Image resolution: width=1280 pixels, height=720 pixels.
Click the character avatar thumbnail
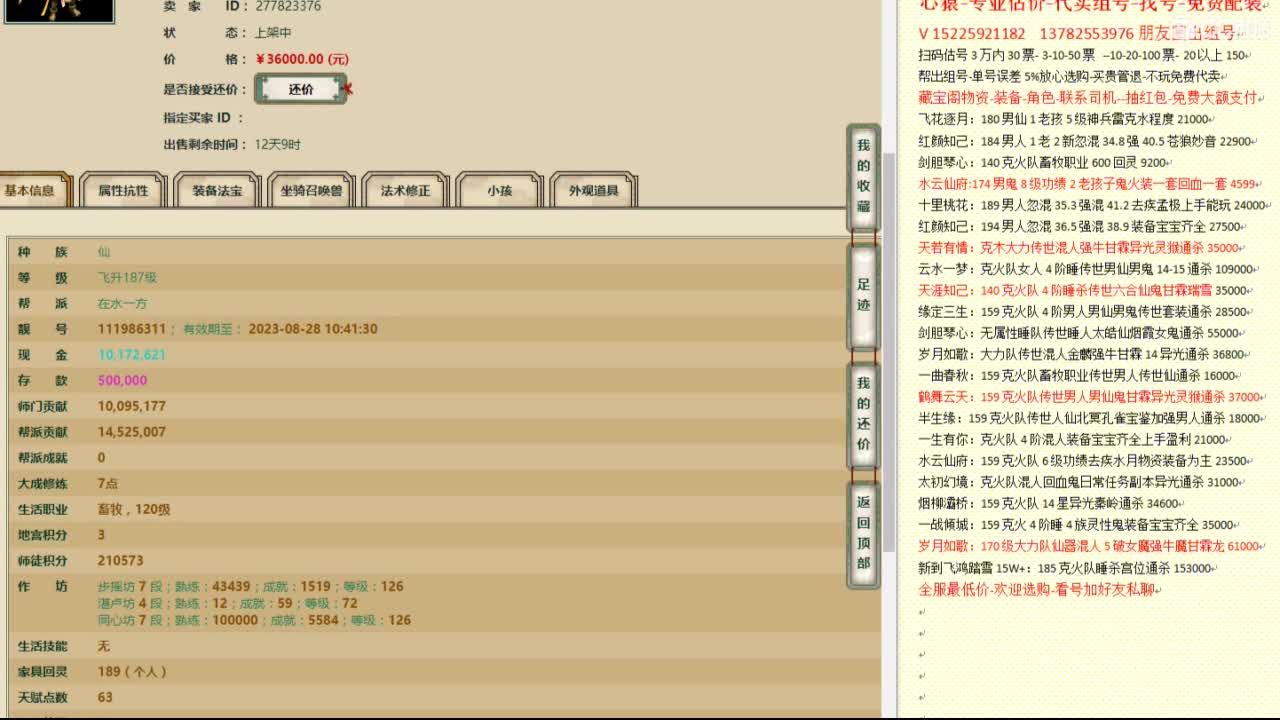click(x=57, y=10)
